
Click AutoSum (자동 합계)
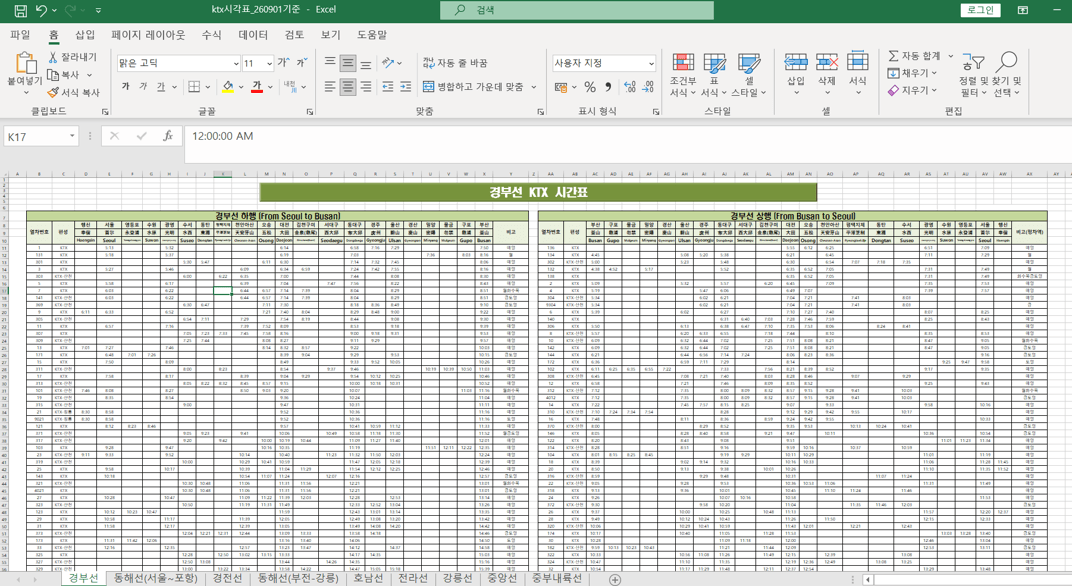[x=915, y=56]
